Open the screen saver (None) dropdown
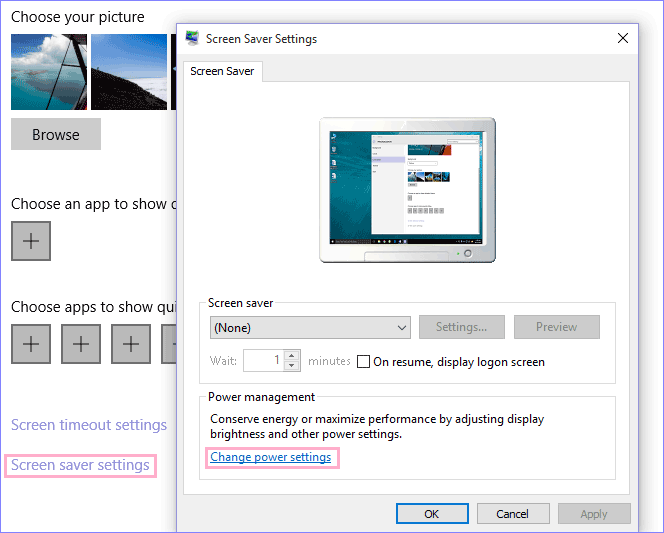Image resolution: width=664 pixels, height=533 pixels. pos(310,327)
